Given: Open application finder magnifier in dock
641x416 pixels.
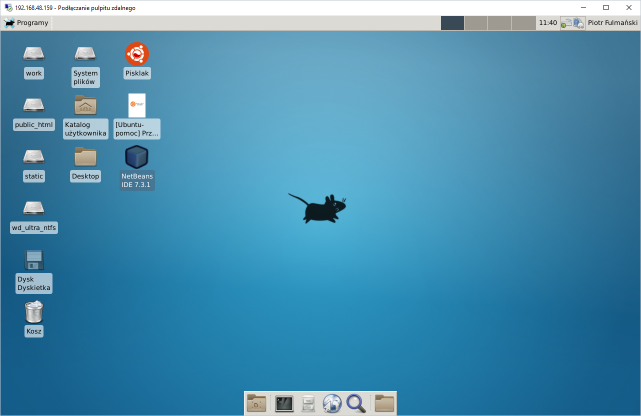Looking at the screenshot, I should [356, 404].
